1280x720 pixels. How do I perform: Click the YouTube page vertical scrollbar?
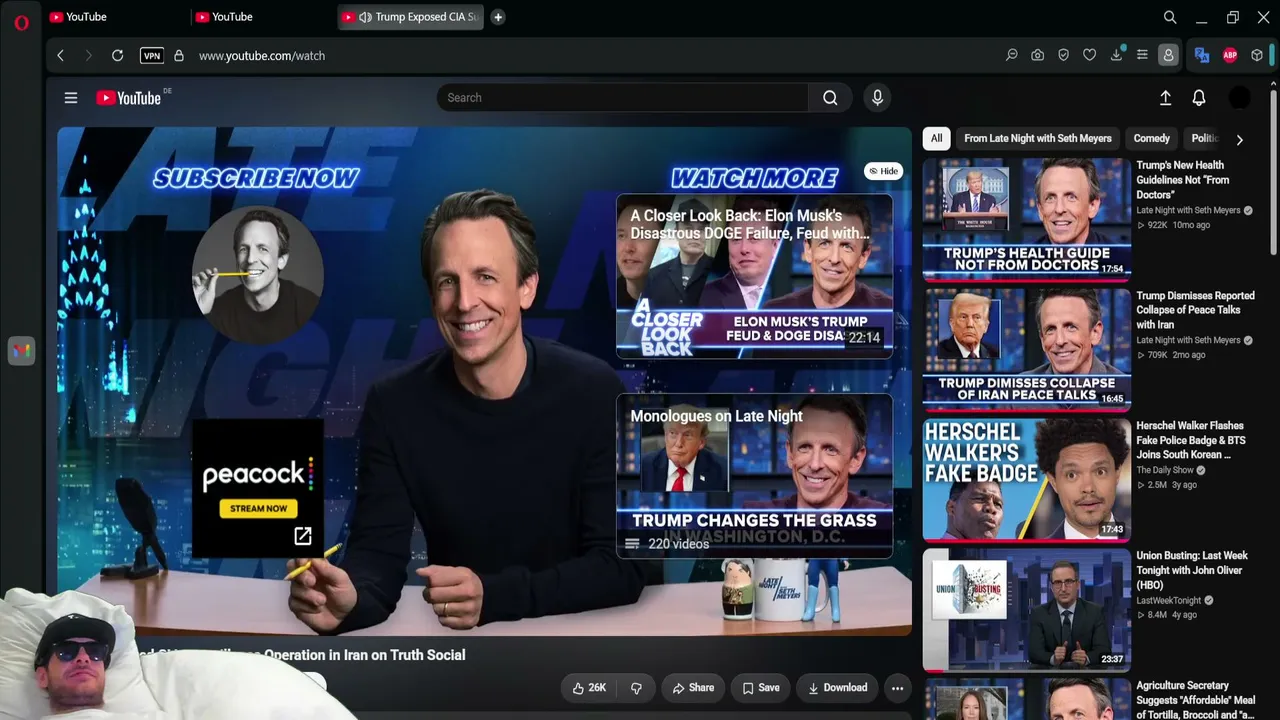pyautogui.click(x=1273, y=170)
